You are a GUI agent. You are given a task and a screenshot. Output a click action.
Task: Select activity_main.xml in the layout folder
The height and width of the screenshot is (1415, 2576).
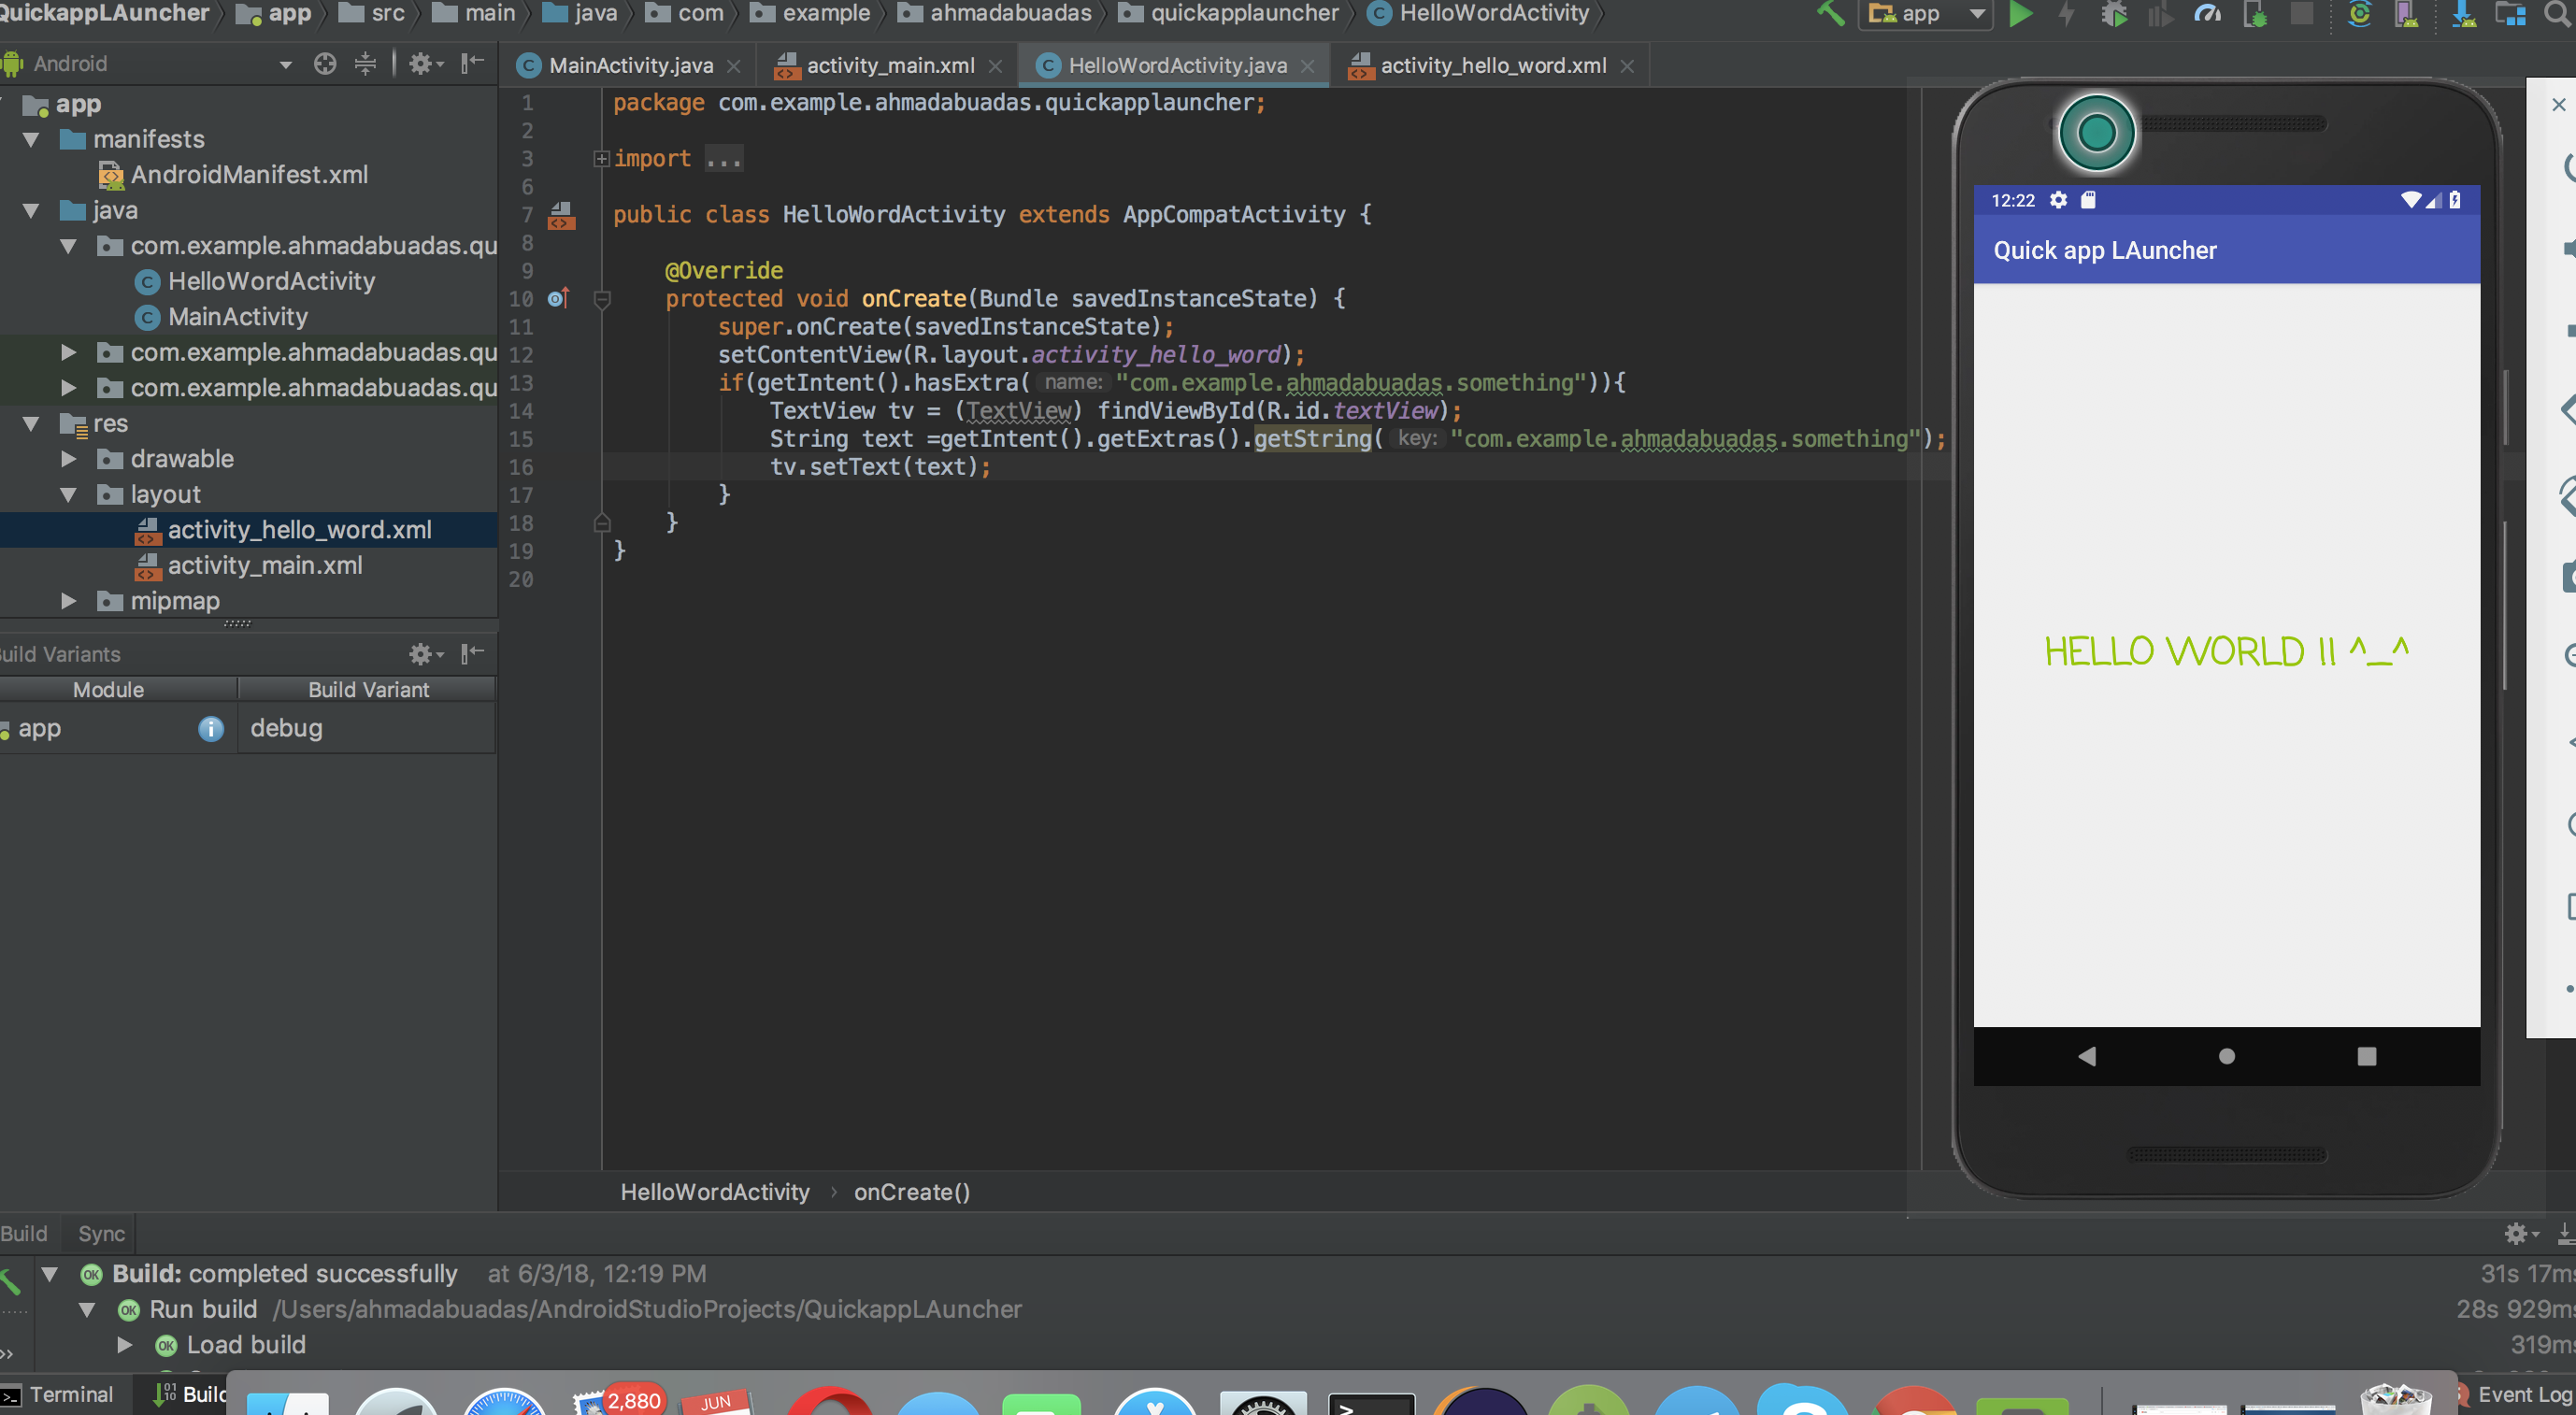pos(265,565)
